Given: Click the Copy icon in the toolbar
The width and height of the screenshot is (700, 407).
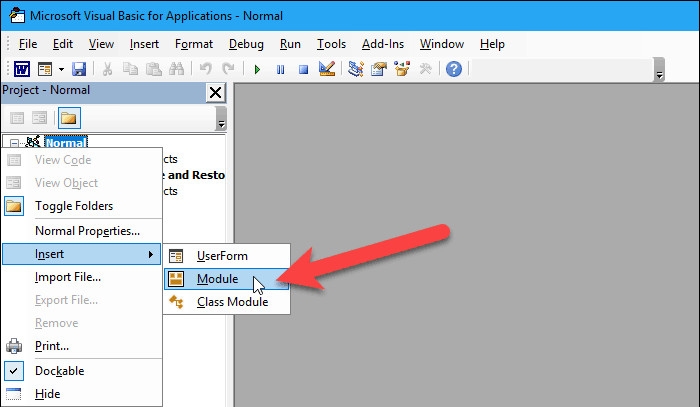Looking at the screenshot, I should click(x=130, y=69).
